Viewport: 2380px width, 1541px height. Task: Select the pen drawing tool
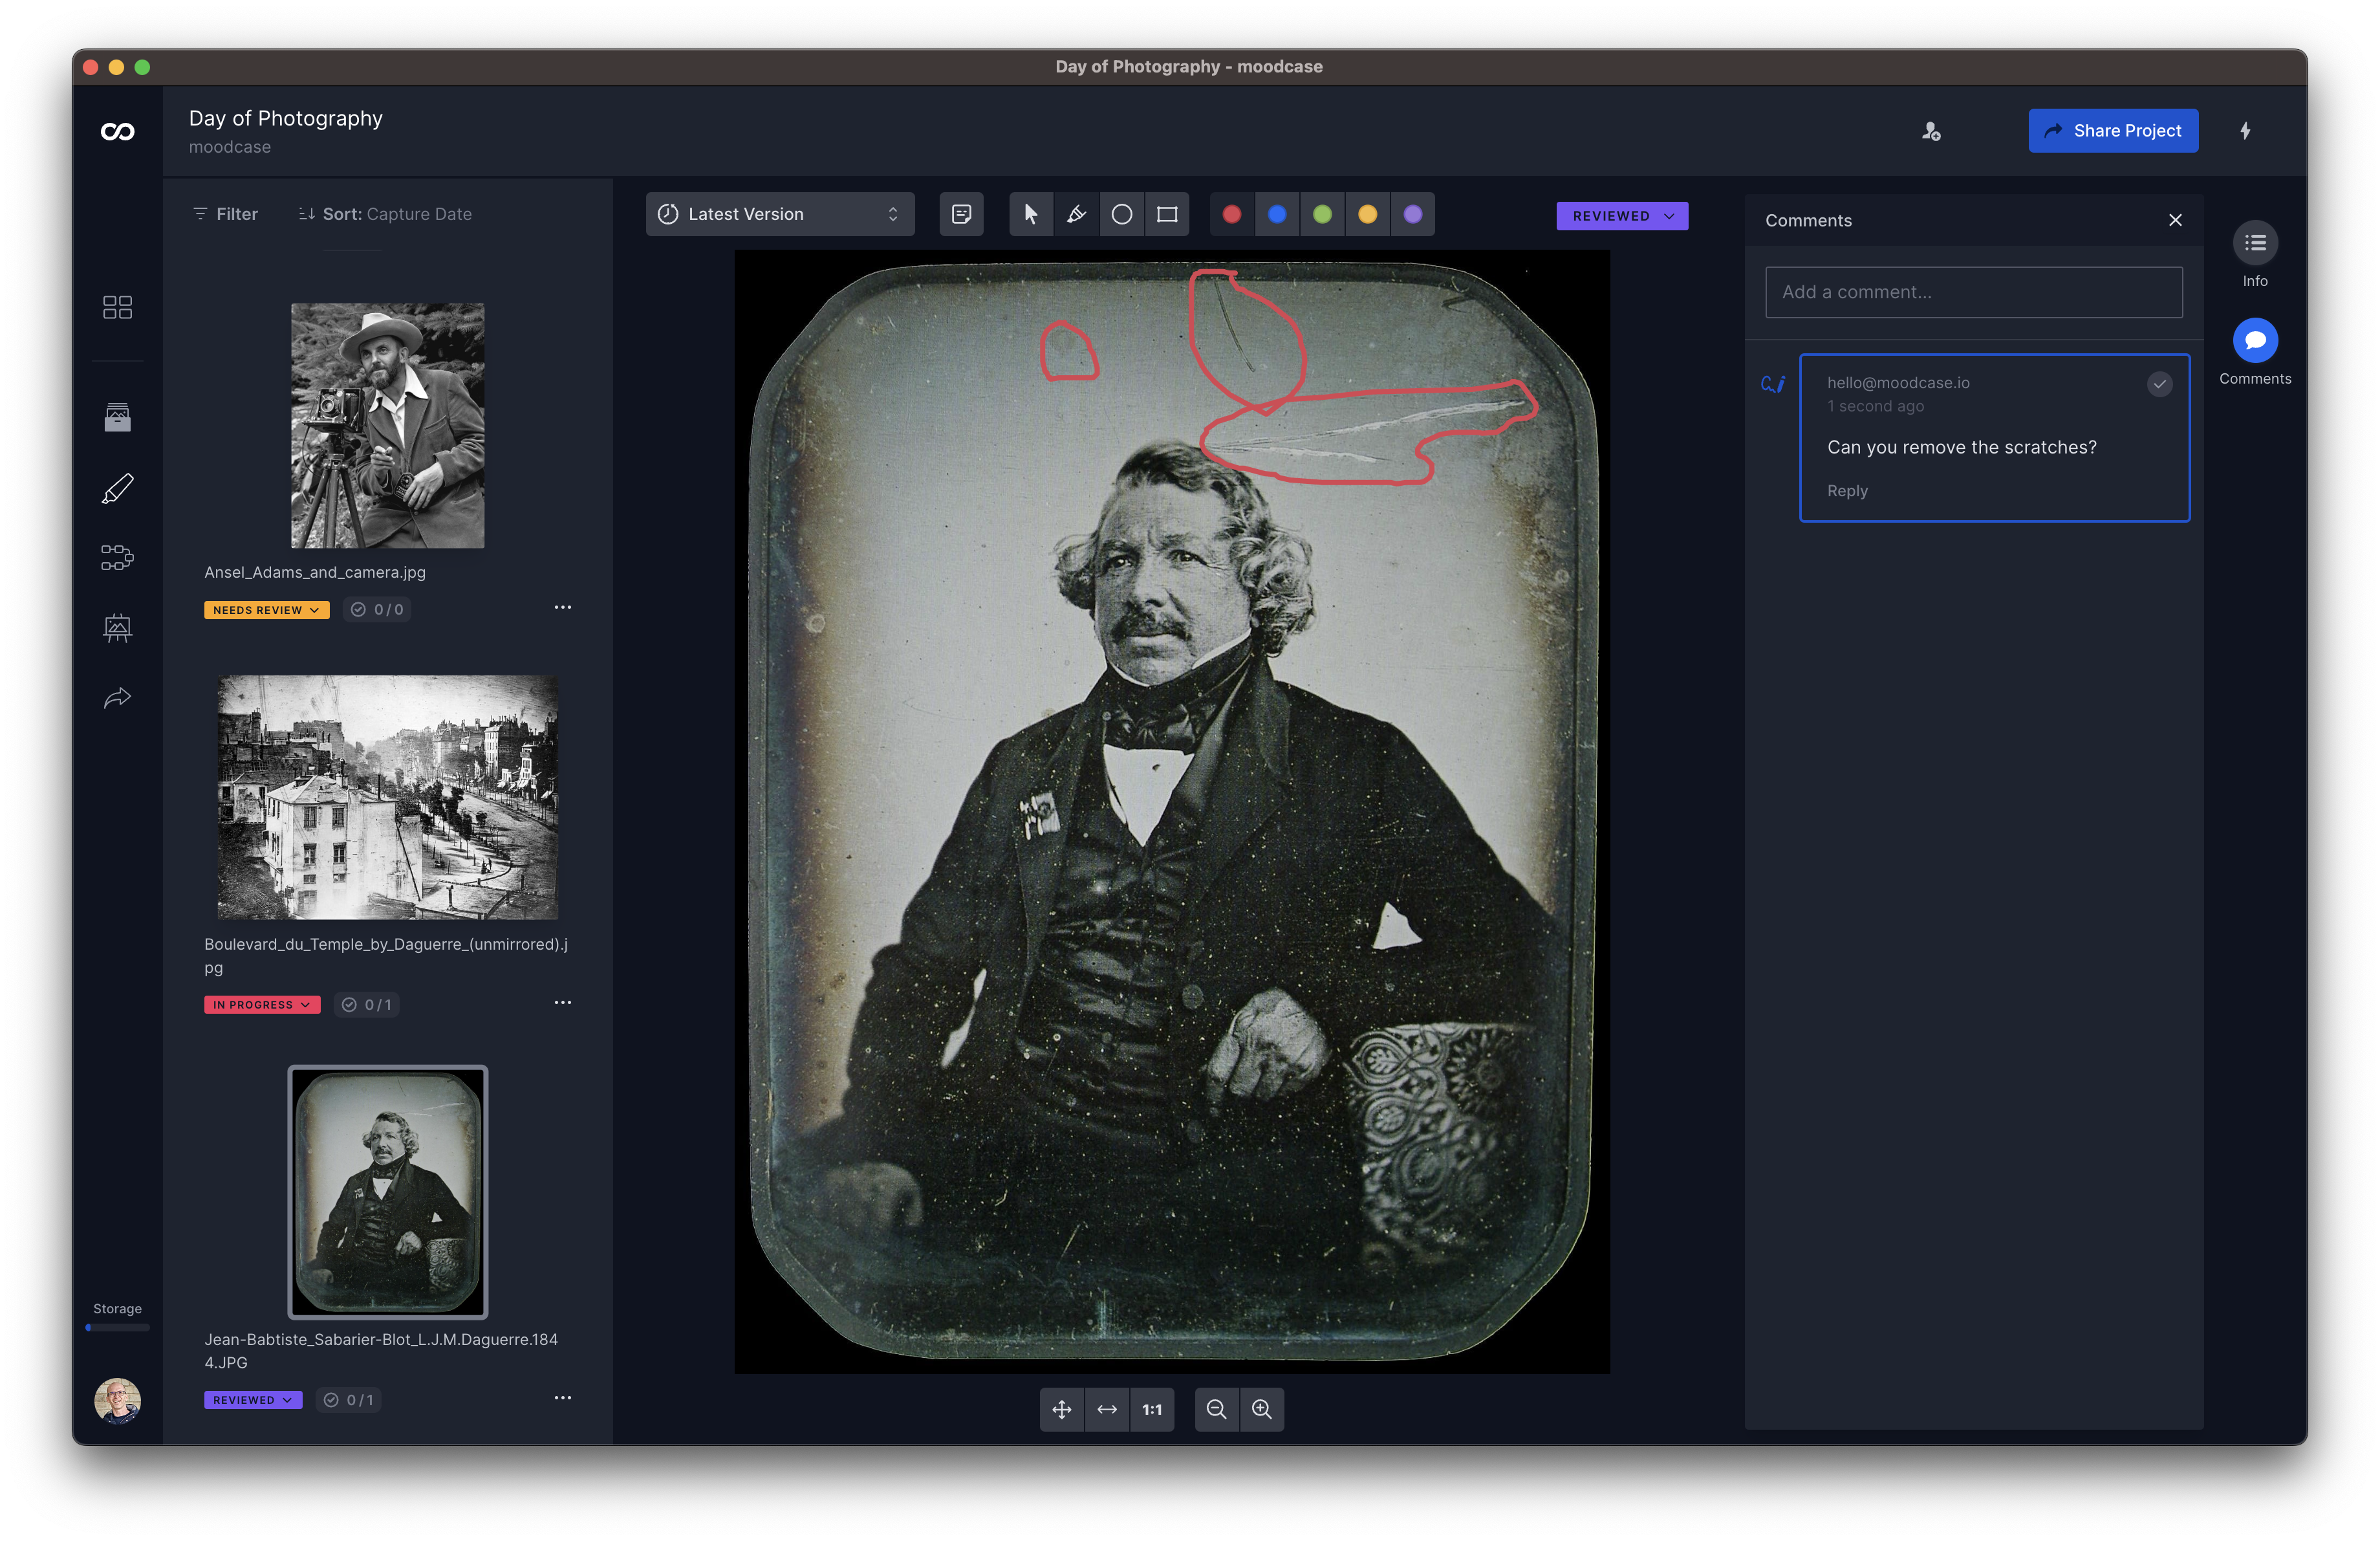(1076, 214)
